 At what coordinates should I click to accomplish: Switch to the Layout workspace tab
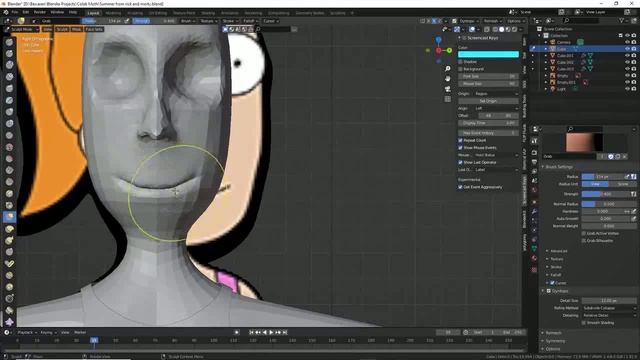point(93,13)
